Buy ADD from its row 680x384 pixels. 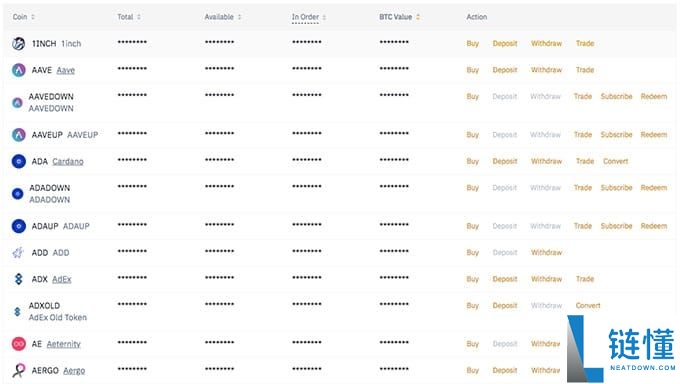point(472,253)
